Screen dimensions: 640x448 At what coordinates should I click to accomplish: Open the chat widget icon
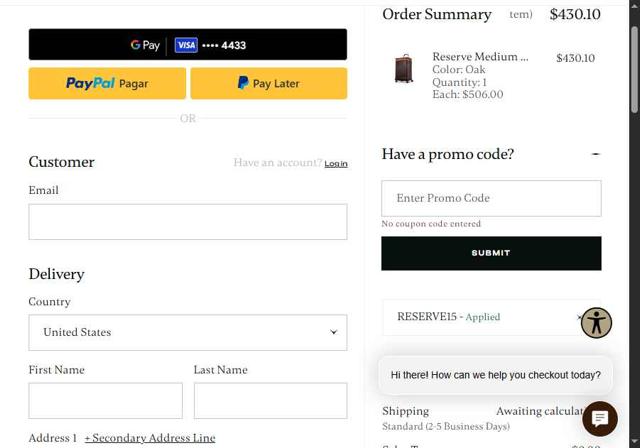click(x=600, y=419)
